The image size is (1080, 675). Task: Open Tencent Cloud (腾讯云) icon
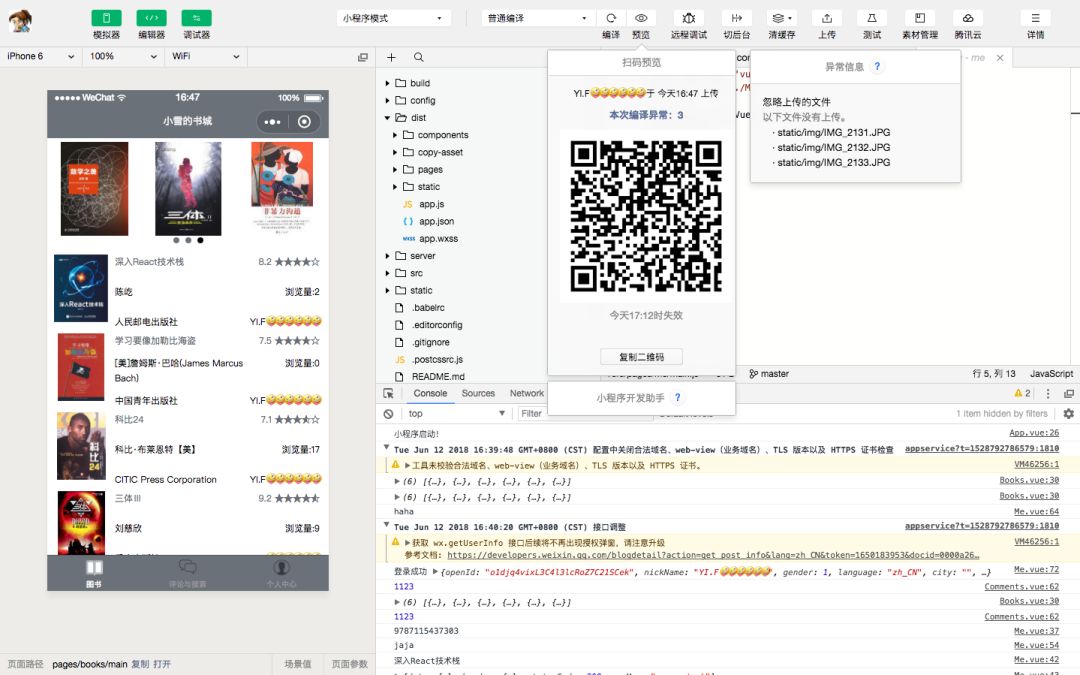(968, 18)
